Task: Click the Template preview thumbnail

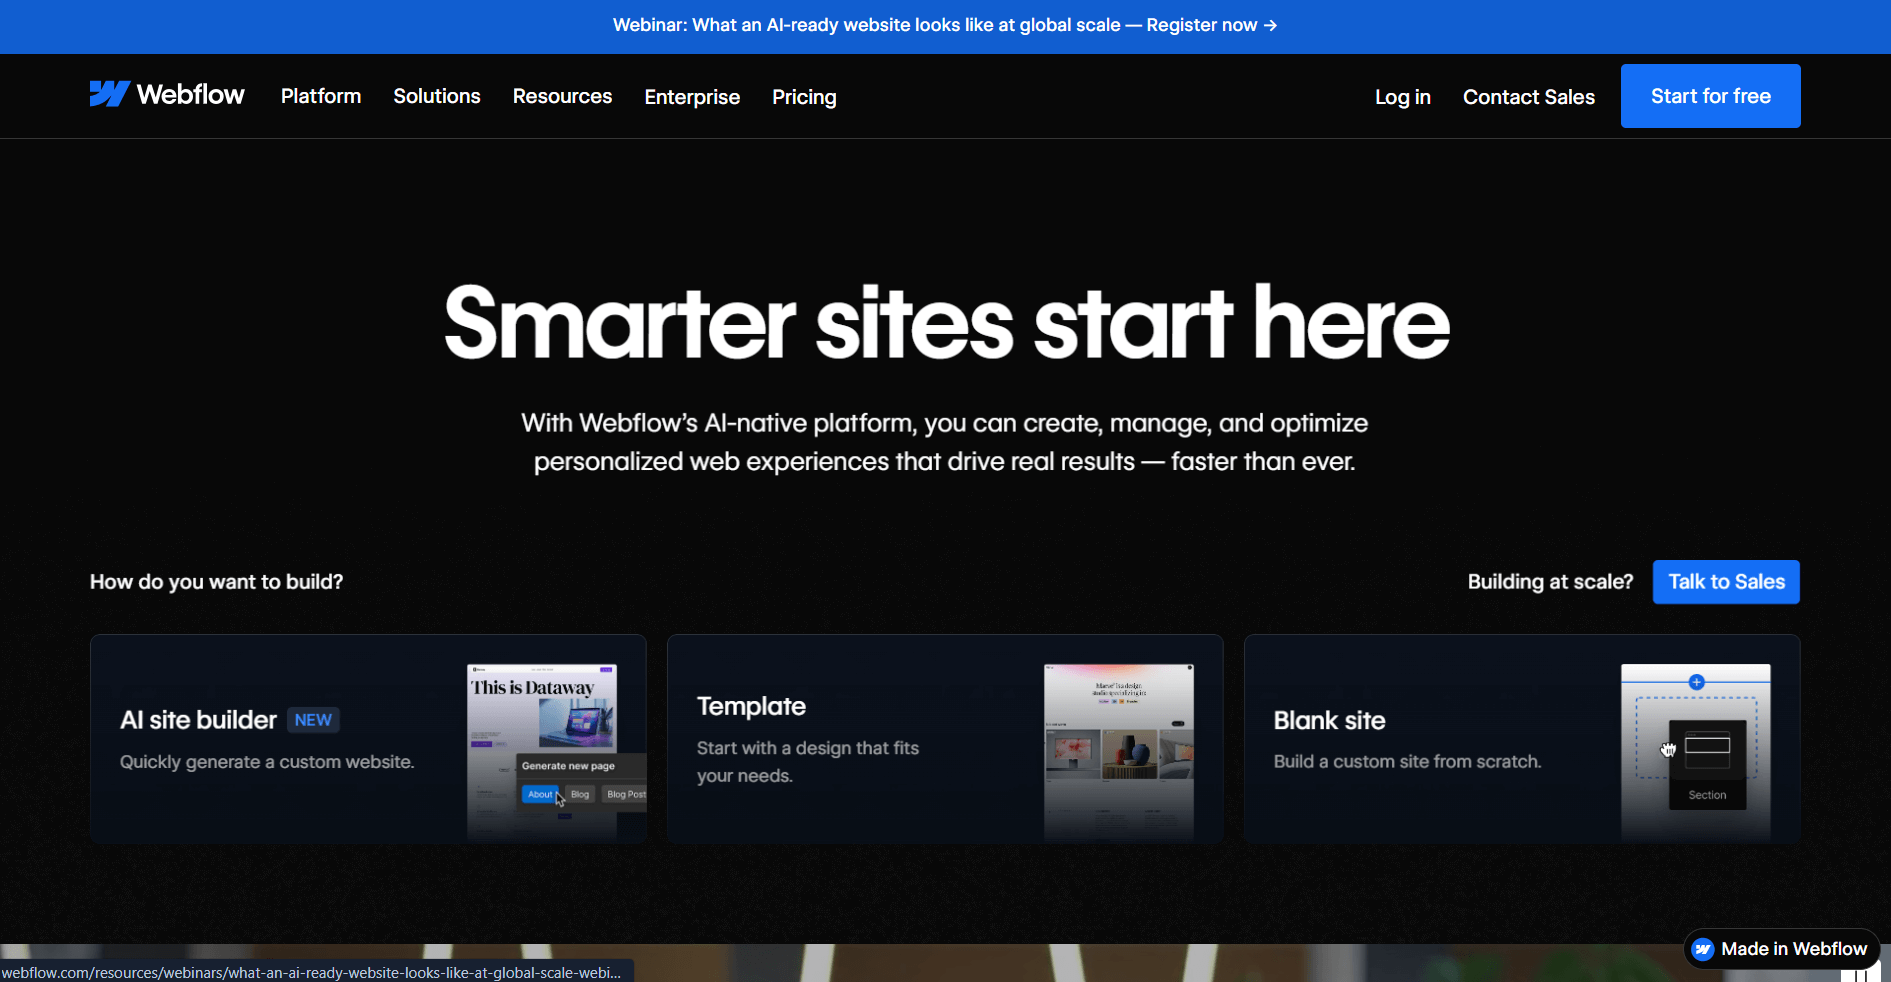Action: click(x=1119, y=752)
